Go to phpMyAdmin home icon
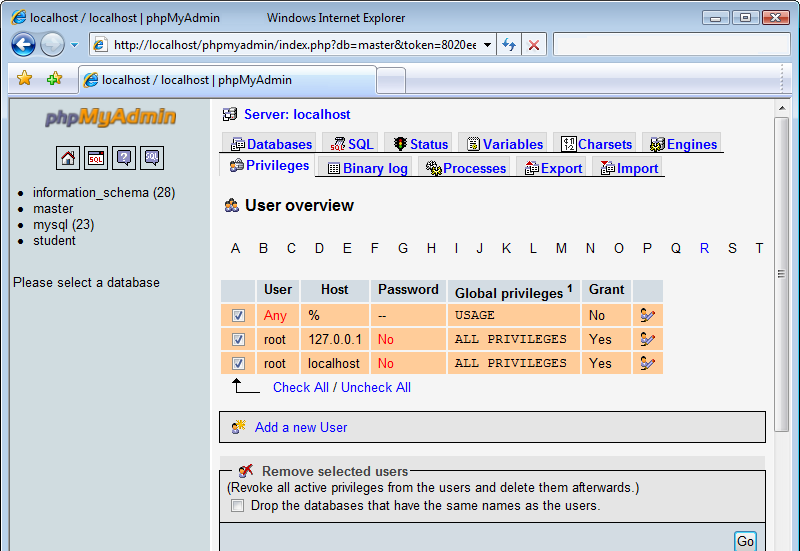Image resolution: width=800 pixels, height=551 pixels. (x=68, y=158)
